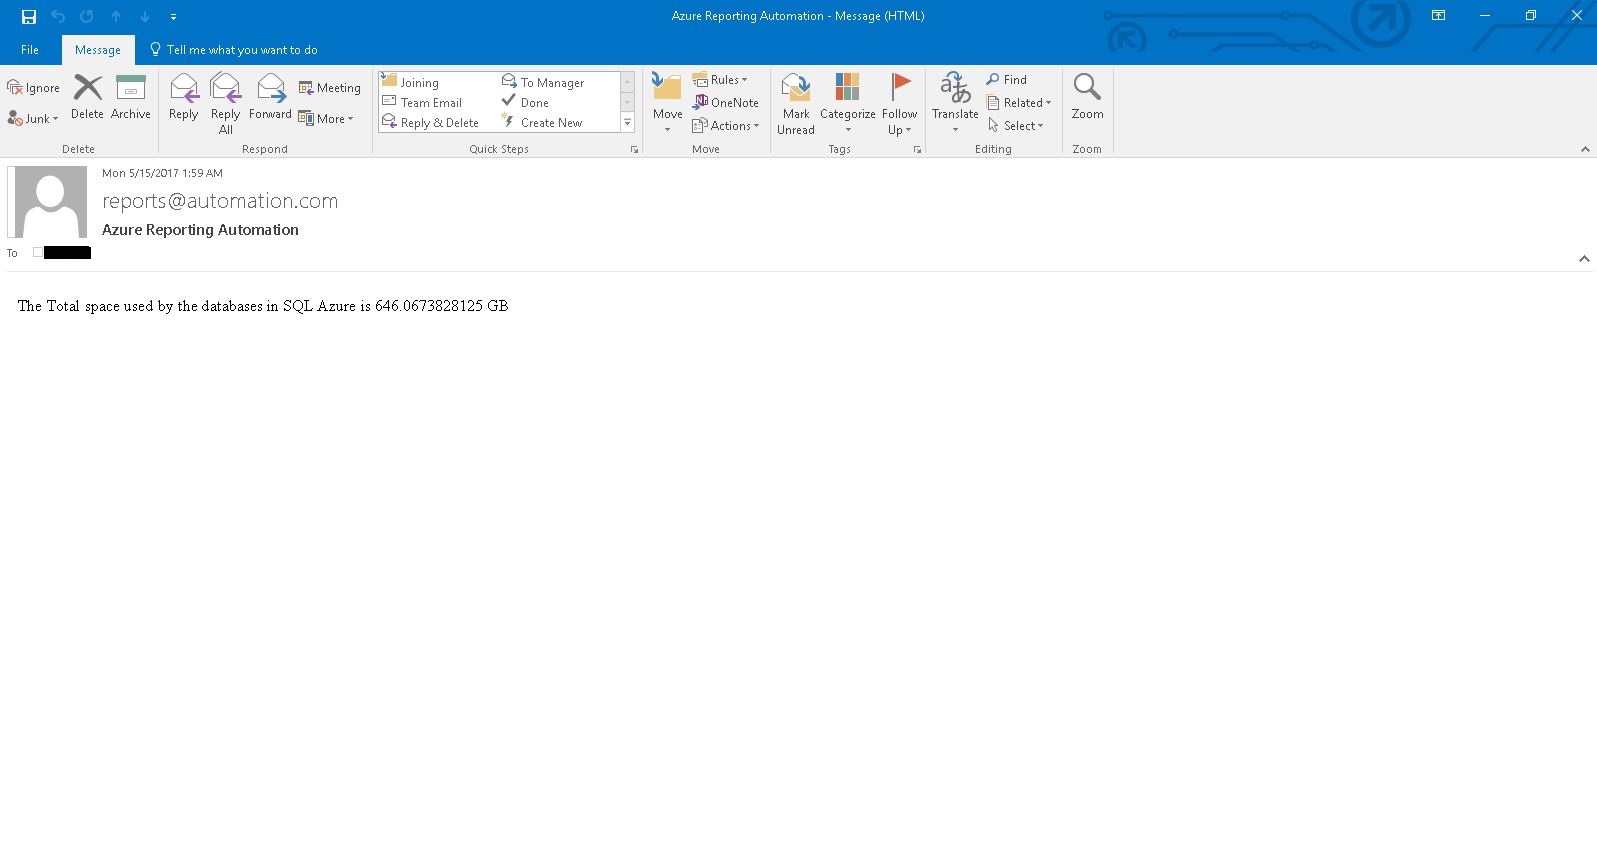Run the Team Email quick step
The width and height of the screenshot is (1597, 855).
422,102
